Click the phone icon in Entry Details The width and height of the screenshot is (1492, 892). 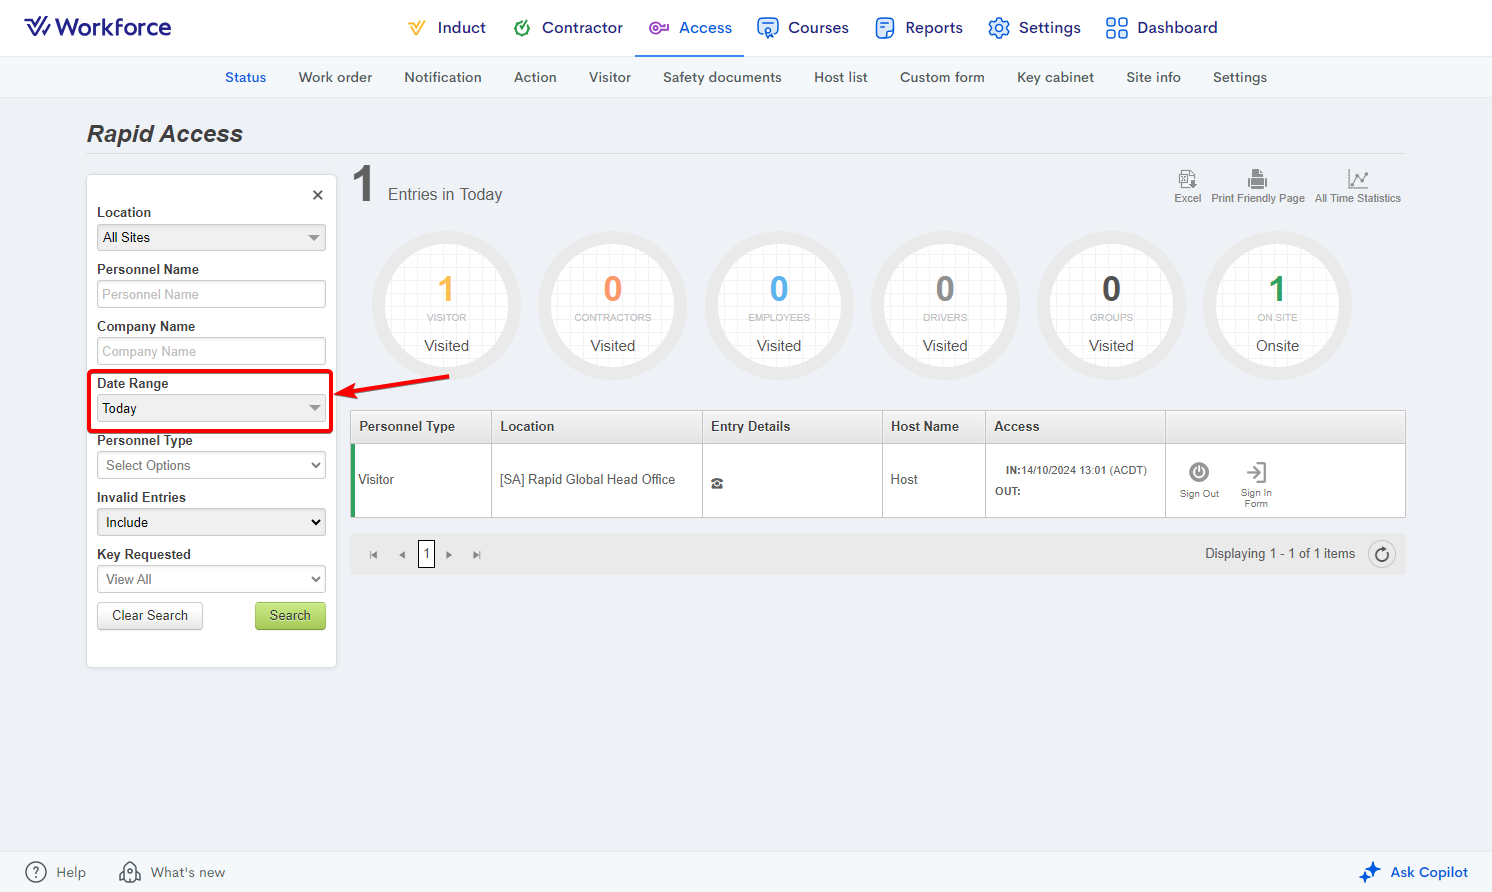(x=717, y=484)
